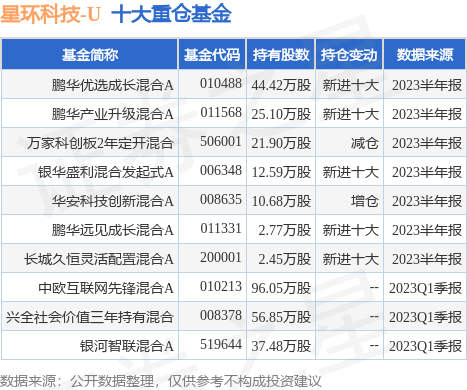Select fund code 506001
The width and height of the screenshot is (467, 390).
[221, 142]
